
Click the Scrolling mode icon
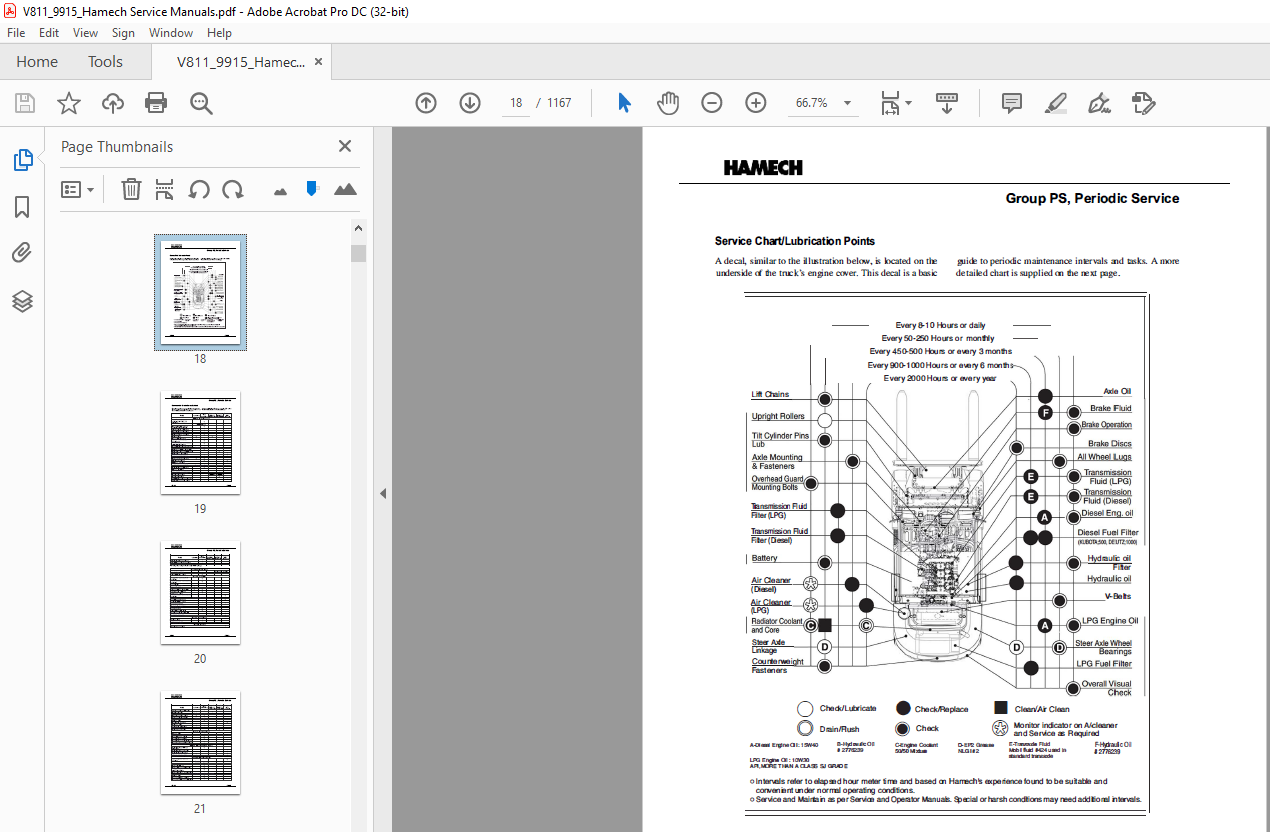947,103
